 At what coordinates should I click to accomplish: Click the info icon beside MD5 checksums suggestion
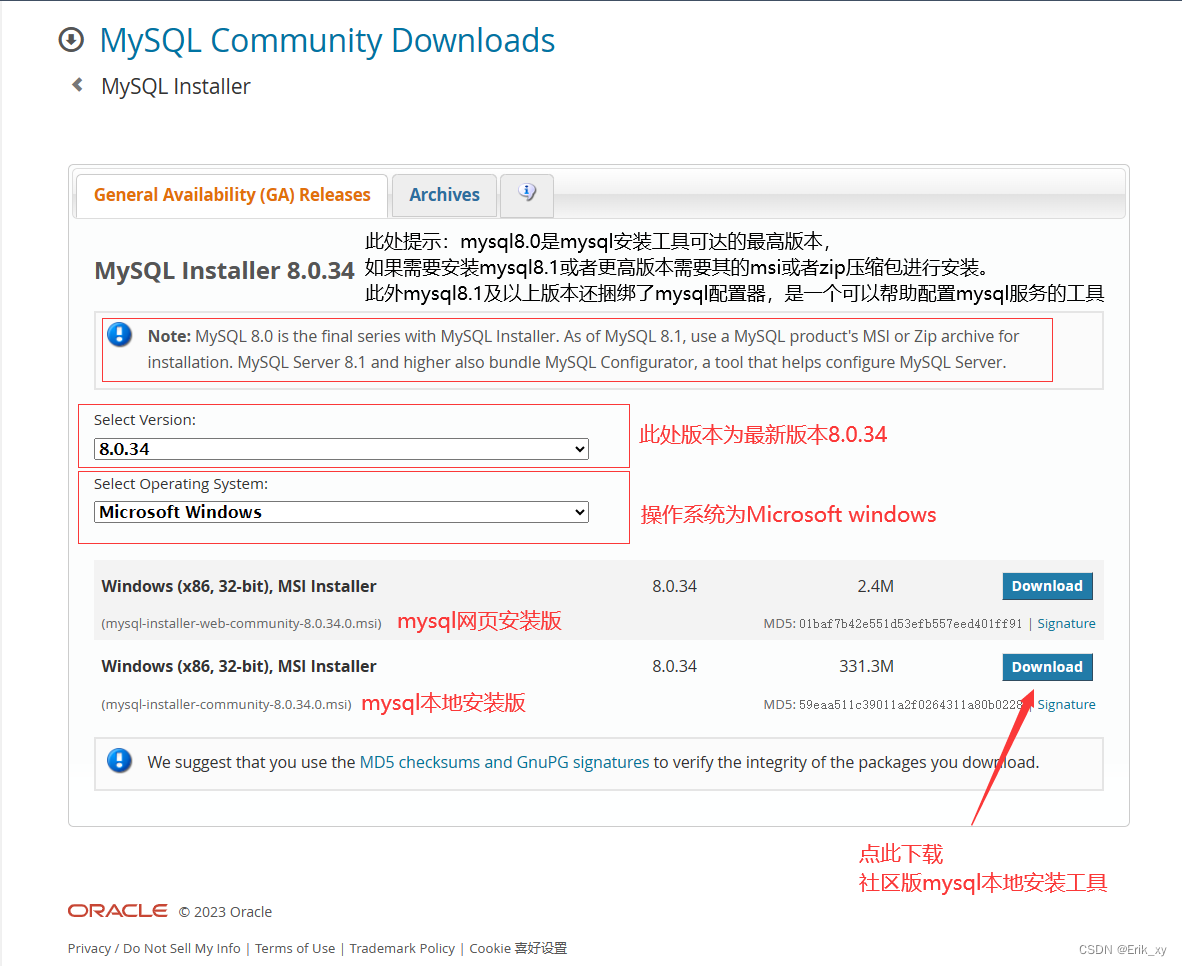click(120, 761)
